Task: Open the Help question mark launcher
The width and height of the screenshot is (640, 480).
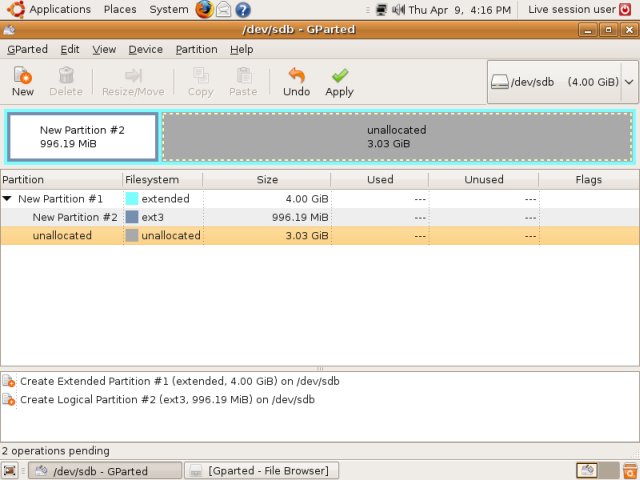Action: 243,9
